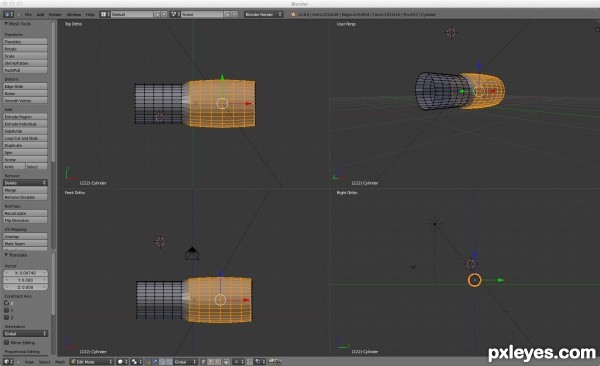Open the Select menu in 3D header
This screenshot has height=366, width=600.
(44, 361)
